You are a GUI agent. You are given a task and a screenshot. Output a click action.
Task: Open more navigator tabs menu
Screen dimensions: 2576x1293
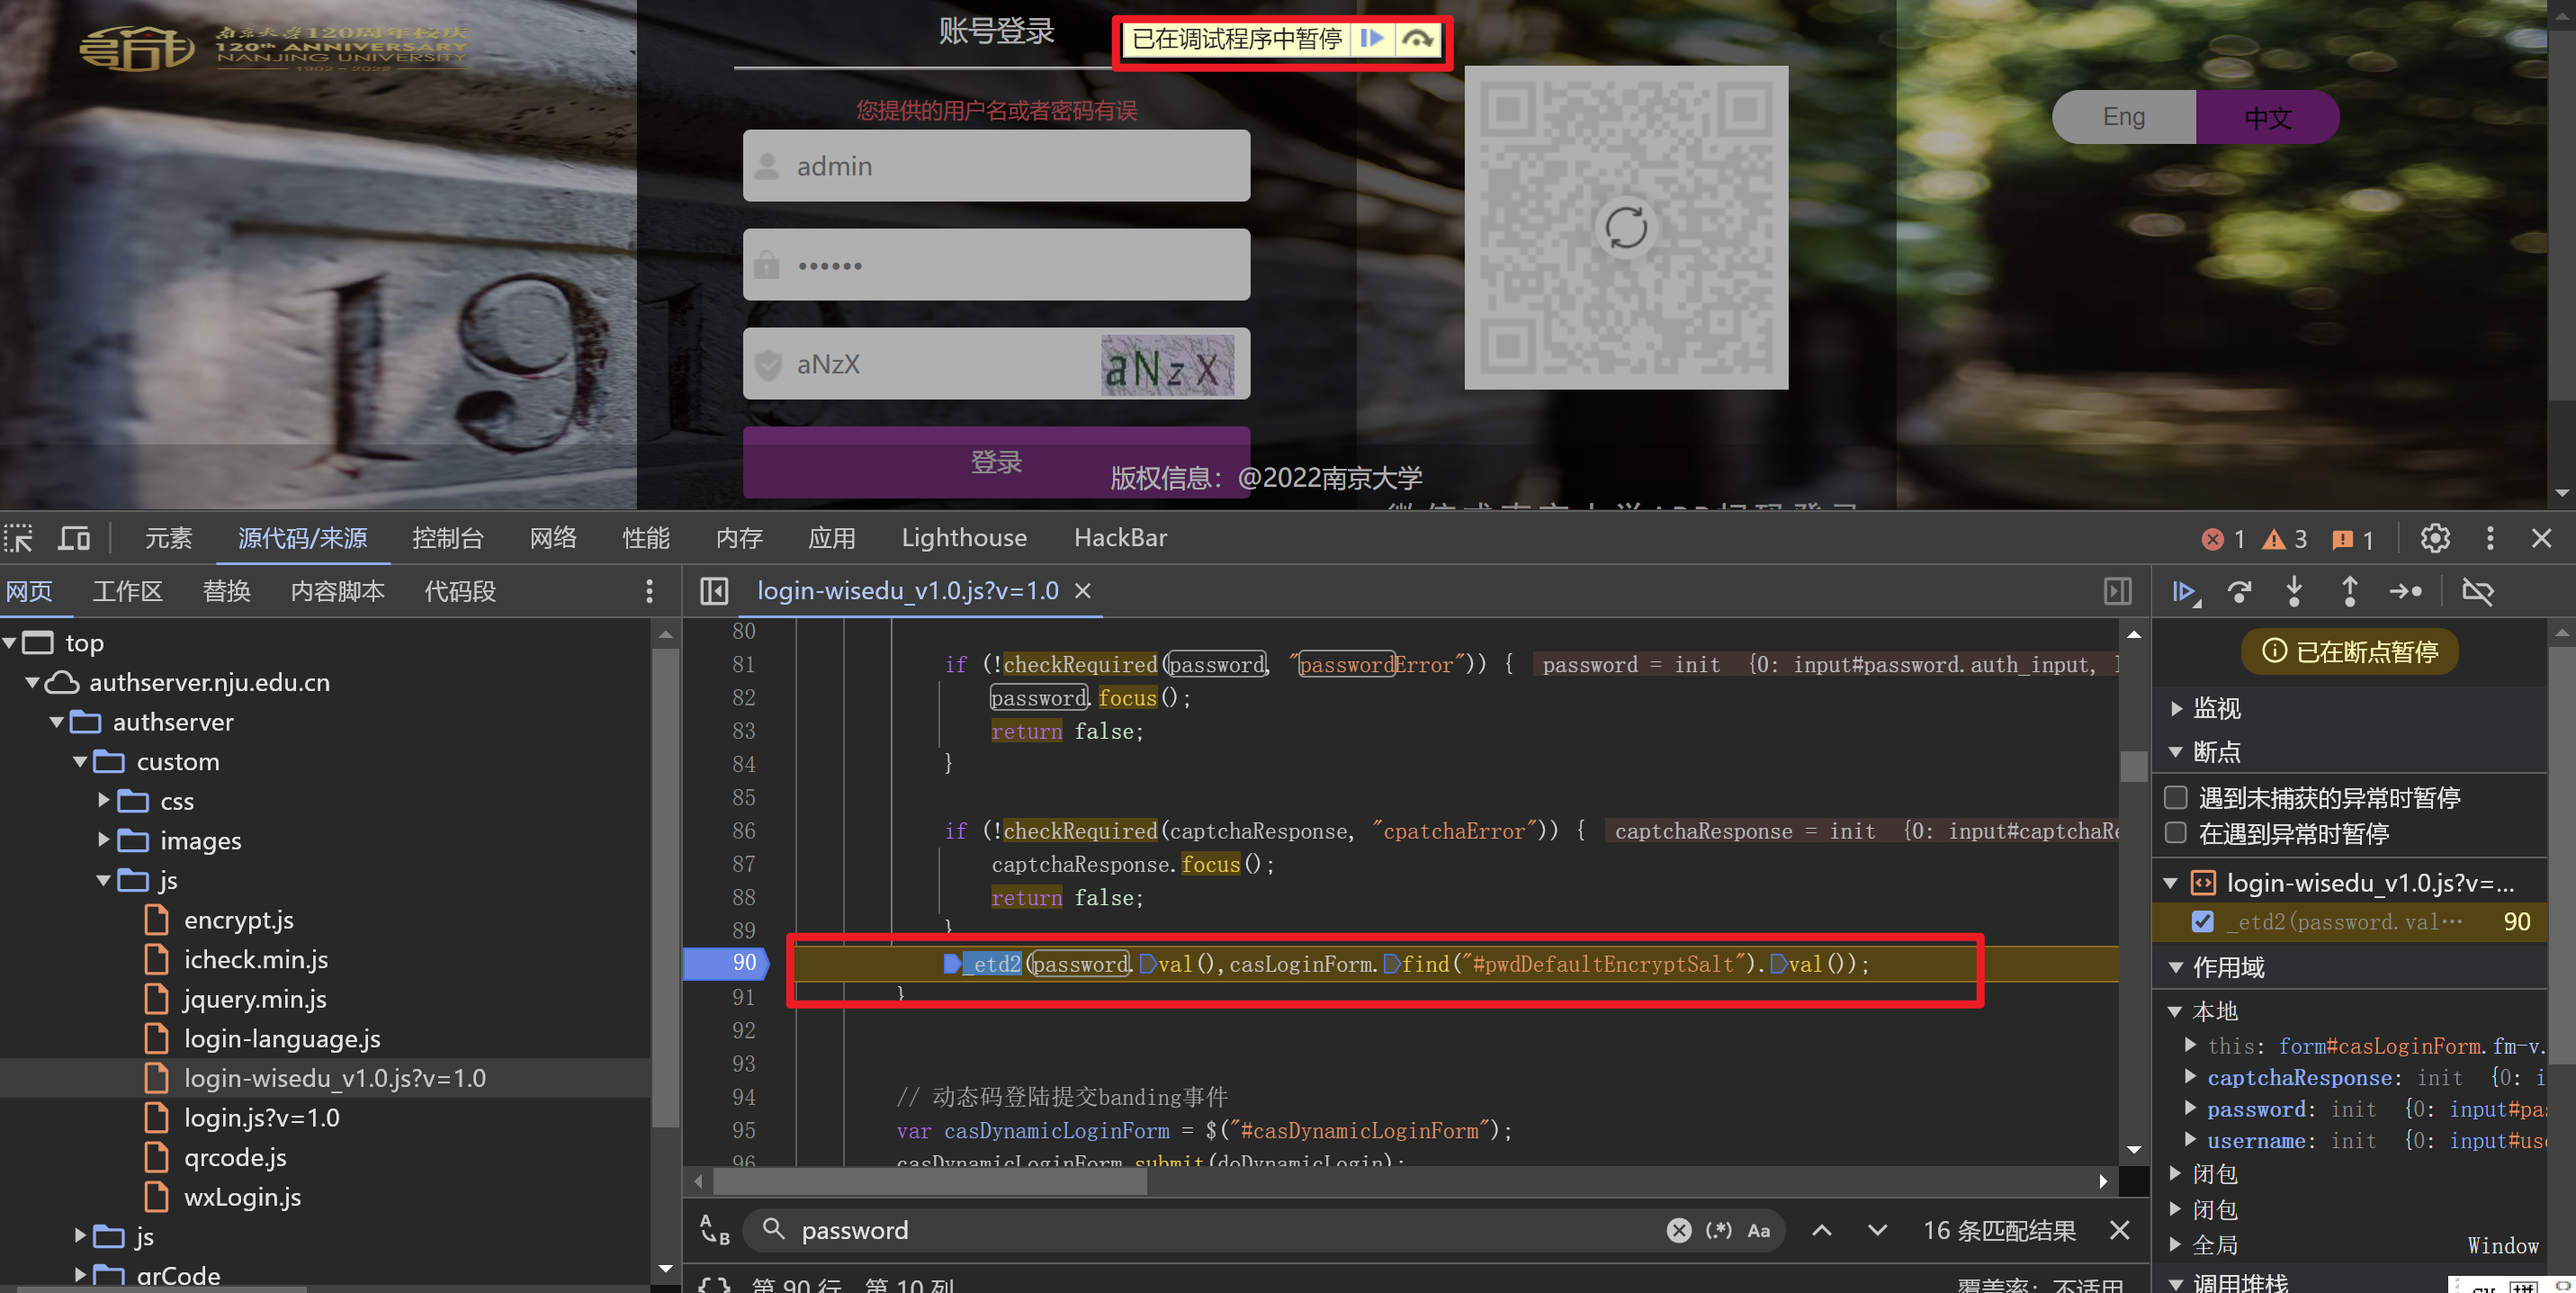(649, 591)
